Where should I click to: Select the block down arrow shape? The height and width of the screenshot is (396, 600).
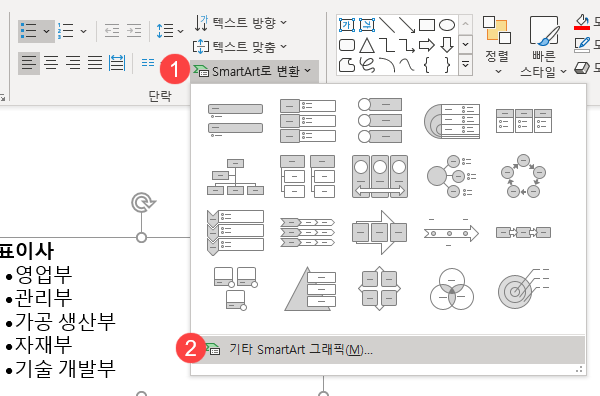tap(447, 45)
